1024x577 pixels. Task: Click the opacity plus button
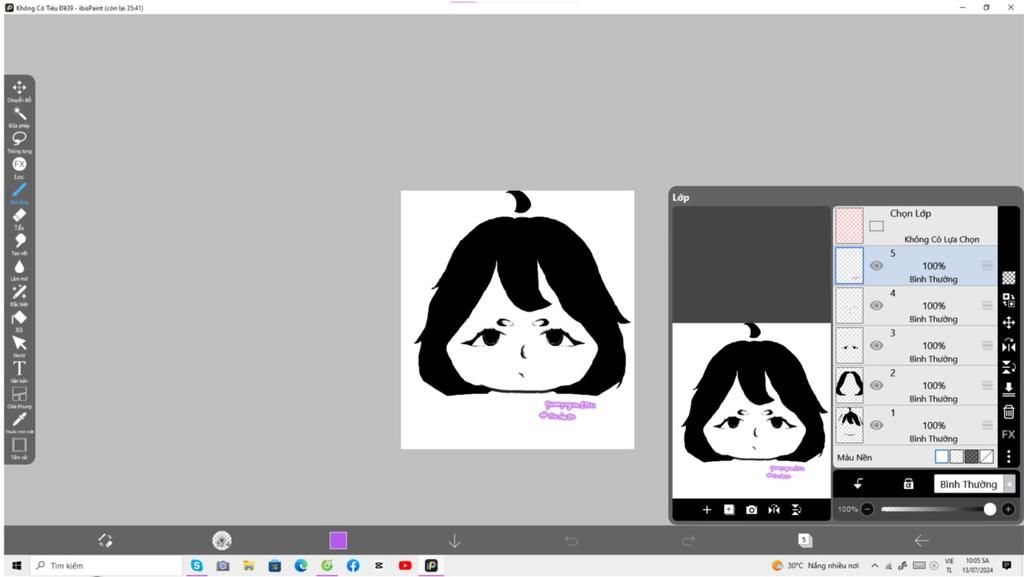1008,509
